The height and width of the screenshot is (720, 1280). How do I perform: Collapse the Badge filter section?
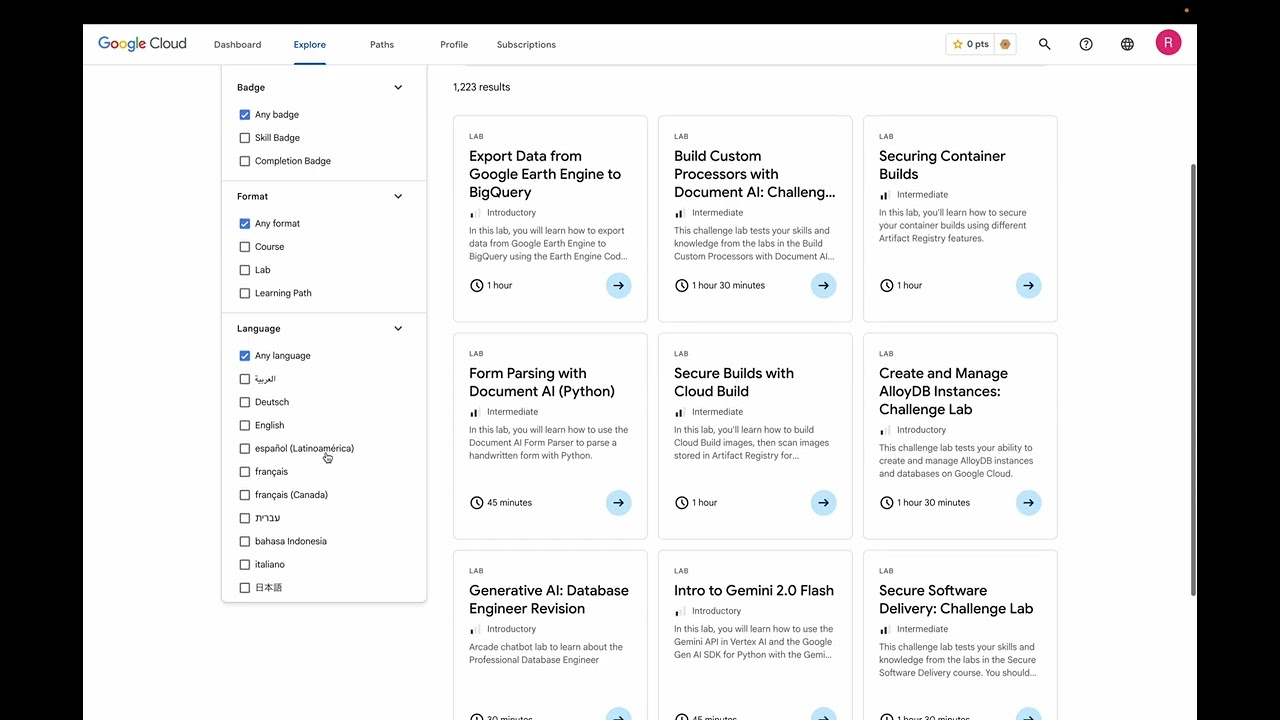coord(398,87)
